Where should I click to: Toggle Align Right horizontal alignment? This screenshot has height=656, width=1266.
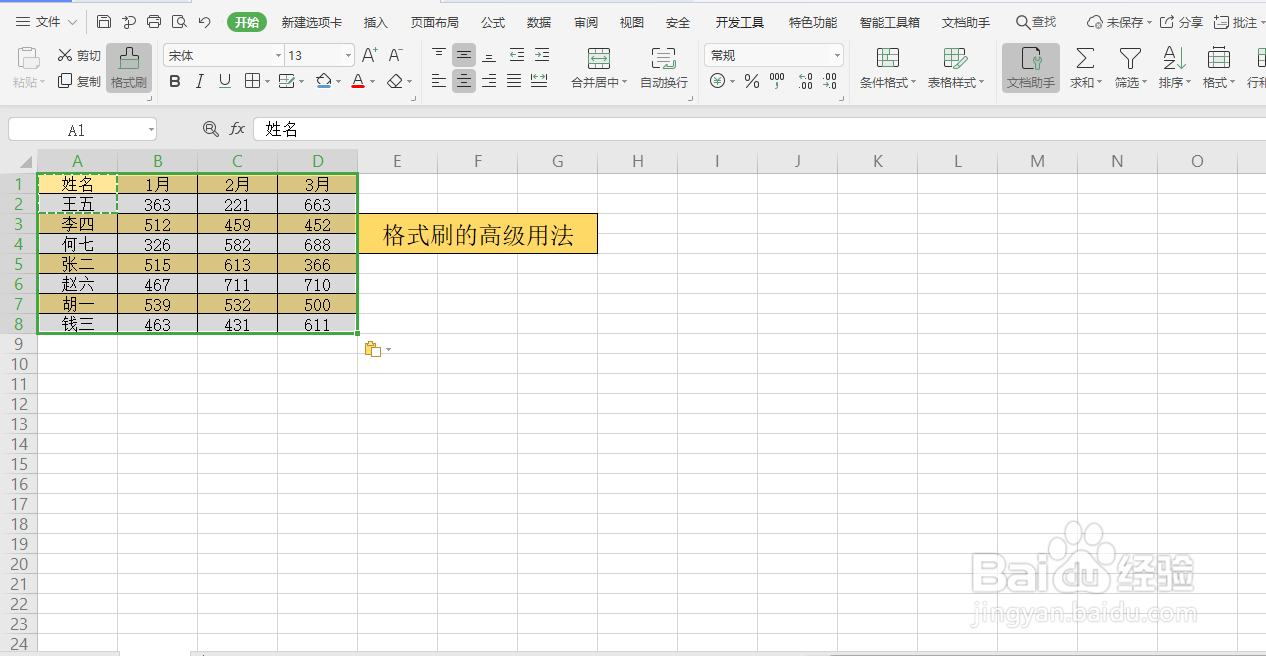click(x=489, y=80)
